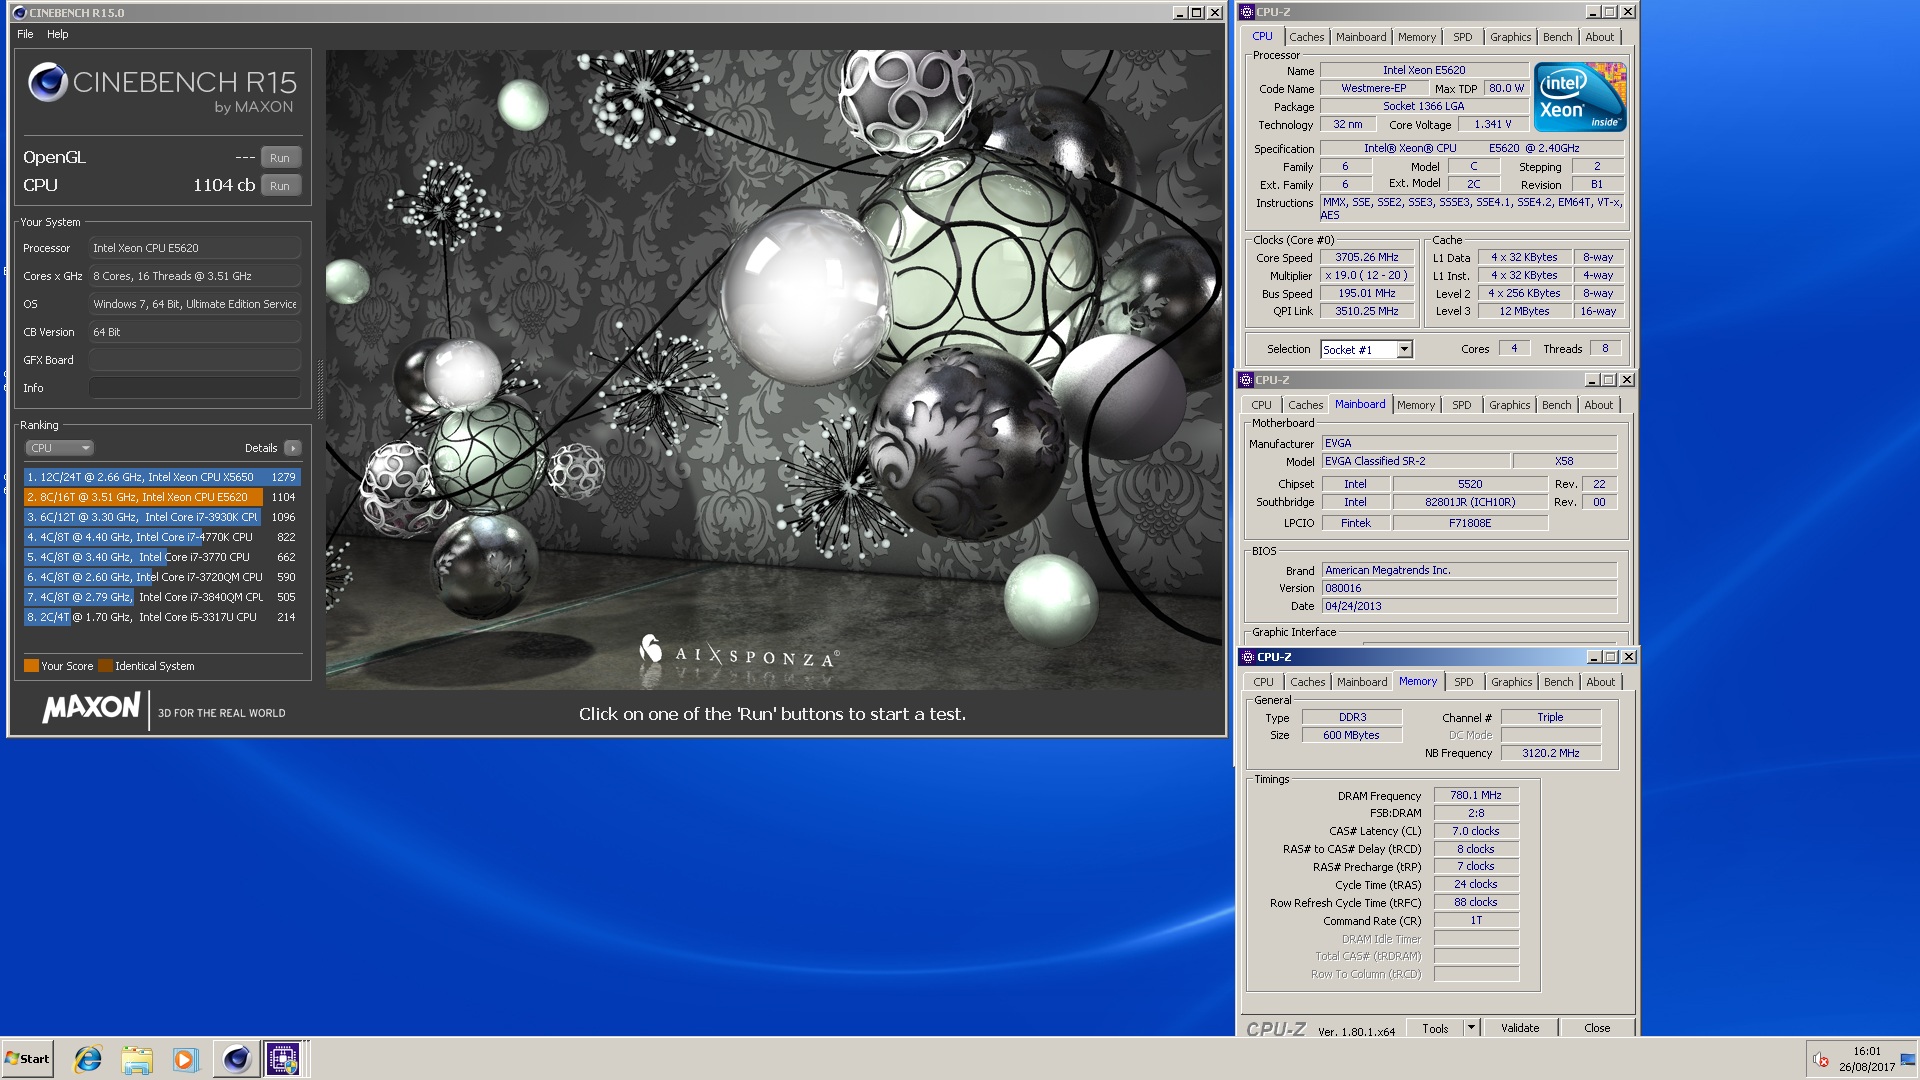
Task: Open Internet Explorer from the taskbar
Action: click(88, 1058)
